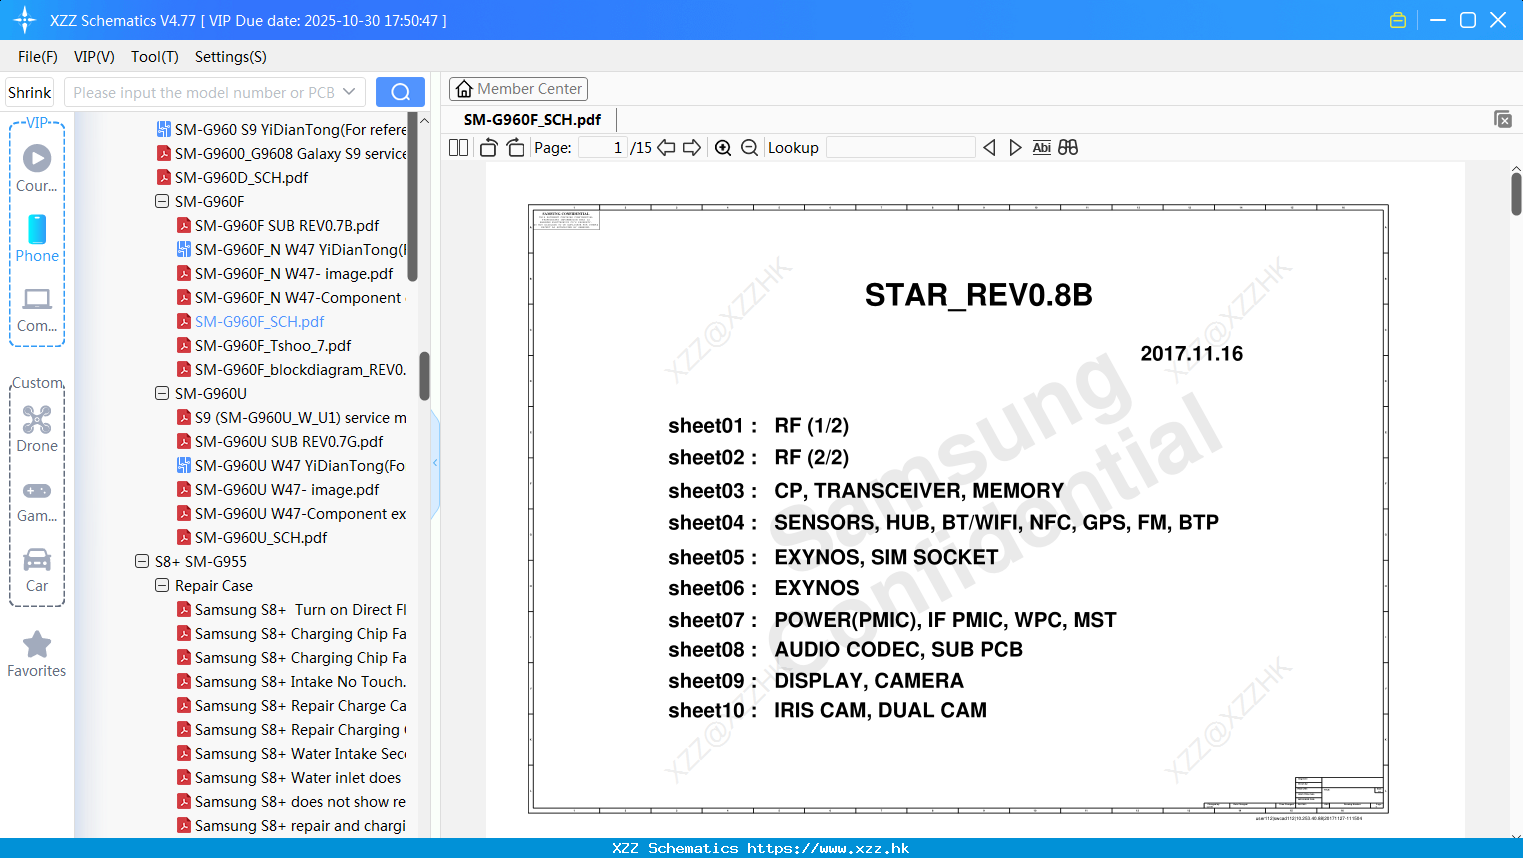
Task: Click the xzz.hk website link in status bar
Action: click(828, 848)
